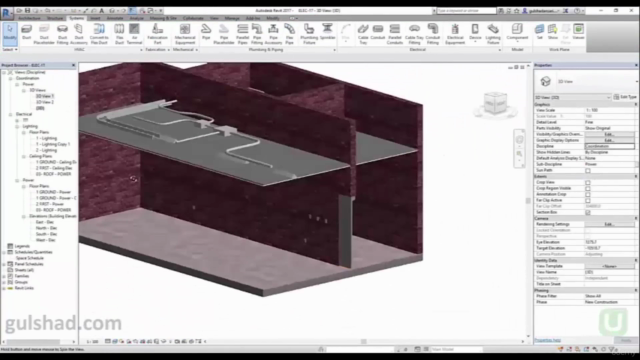Image resolution: width=640 pixels, height=360 pixels.
Task: Click Edit for Rendering Settings
Action: pyautogui.click(x=609, y=224)
